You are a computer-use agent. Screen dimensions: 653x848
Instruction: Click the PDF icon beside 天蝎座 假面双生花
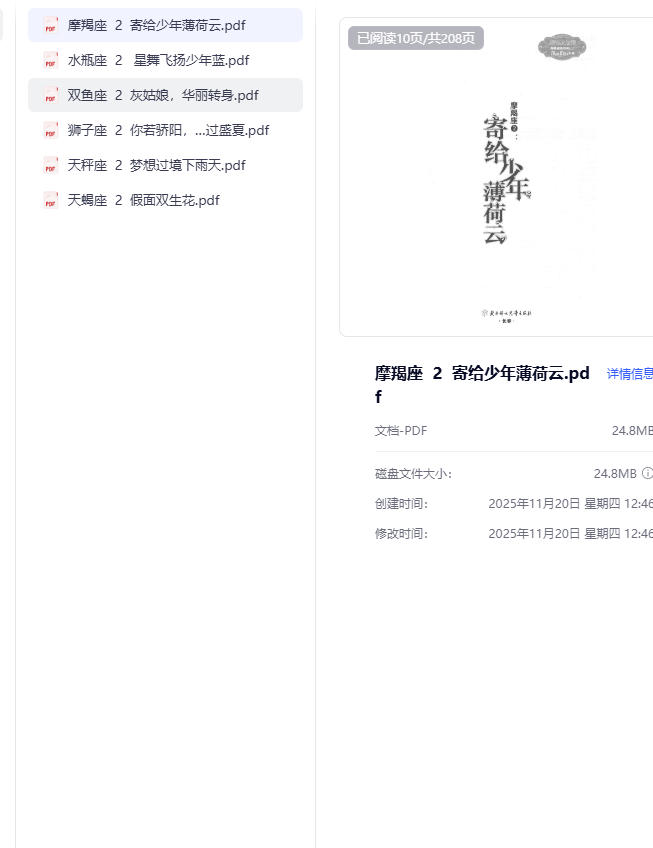[x=50, y=201]
